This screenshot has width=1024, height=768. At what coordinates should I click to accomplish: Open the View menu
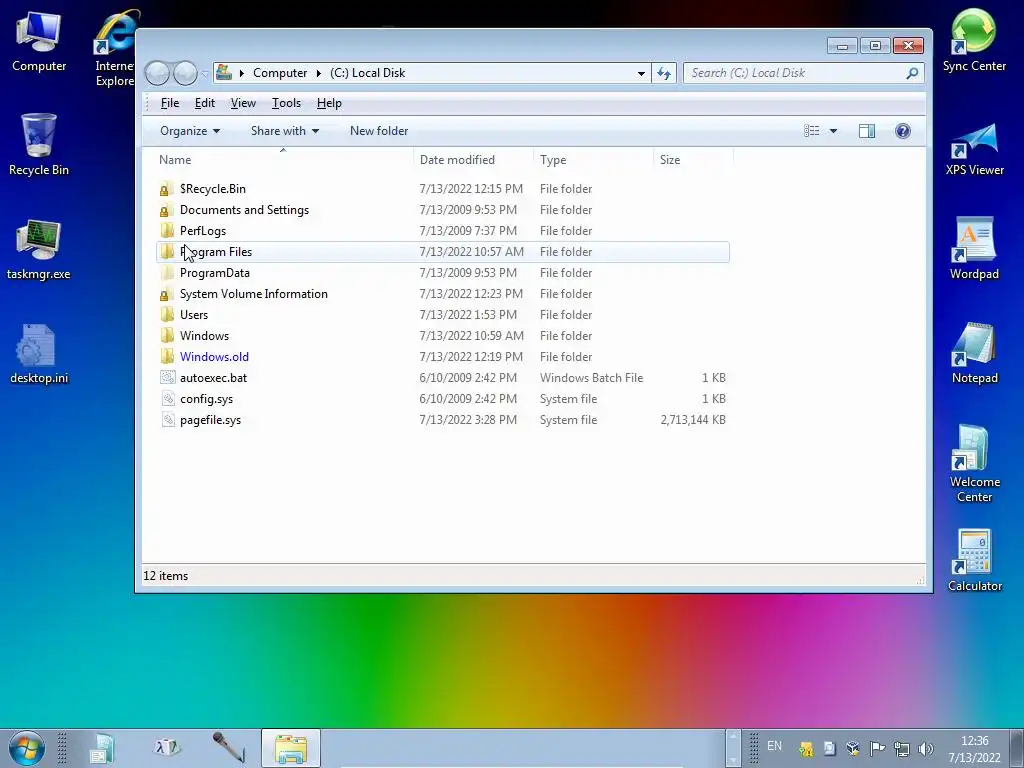243,103
